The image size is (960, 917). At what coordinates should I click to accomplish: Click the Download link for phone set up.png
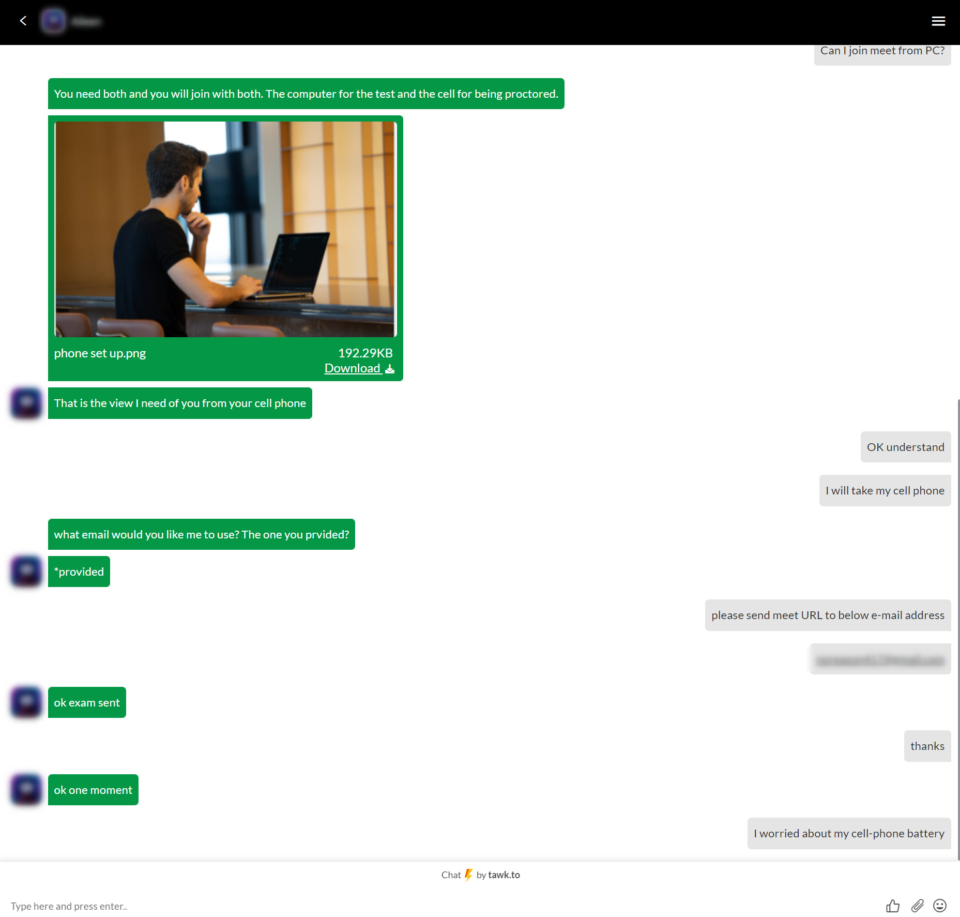353,368
